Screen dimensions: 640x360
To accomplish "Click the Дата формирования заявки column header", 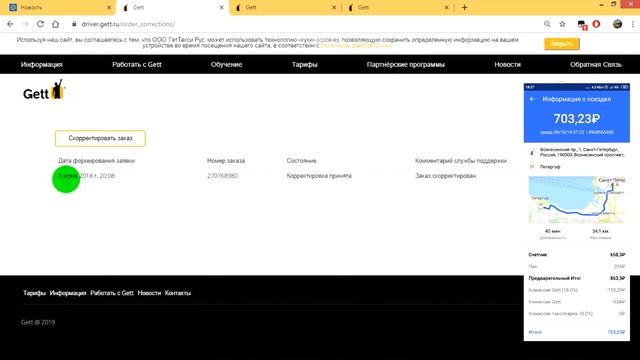I will coord(96,161).
